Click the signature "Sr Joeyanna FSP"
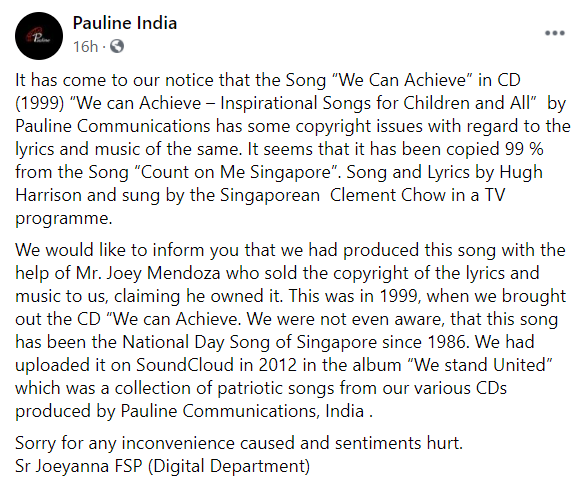 coord(79,466)
